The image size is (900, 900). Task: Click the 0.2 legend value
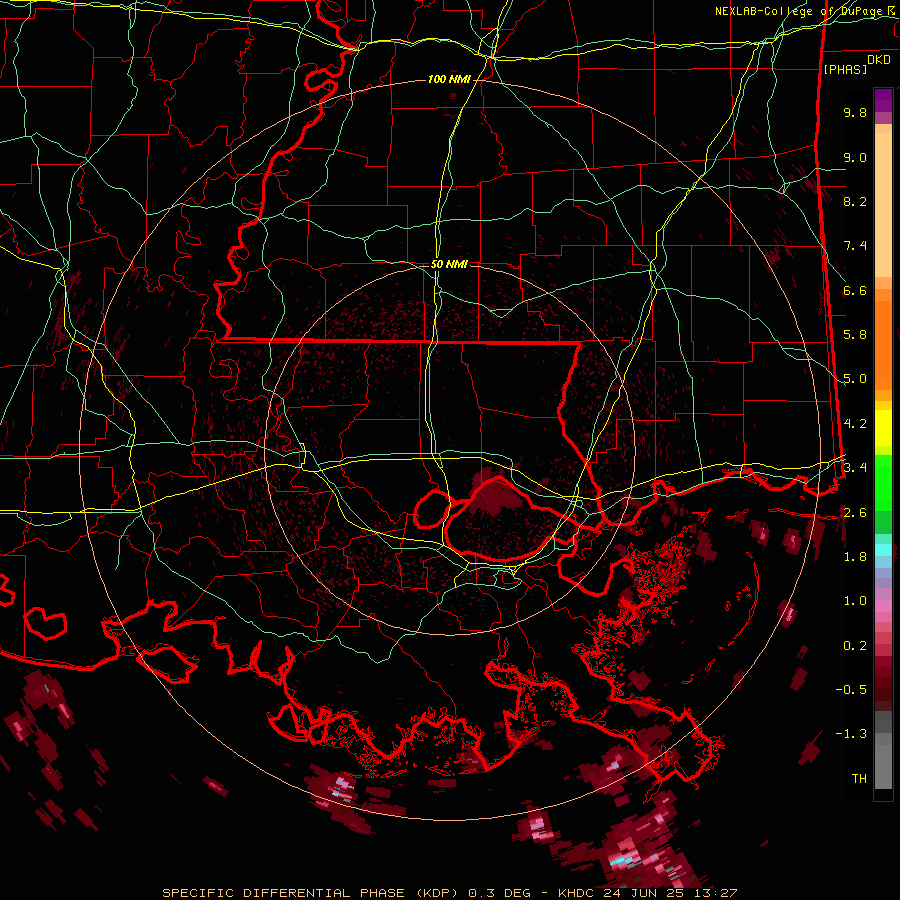coord(855,645)
